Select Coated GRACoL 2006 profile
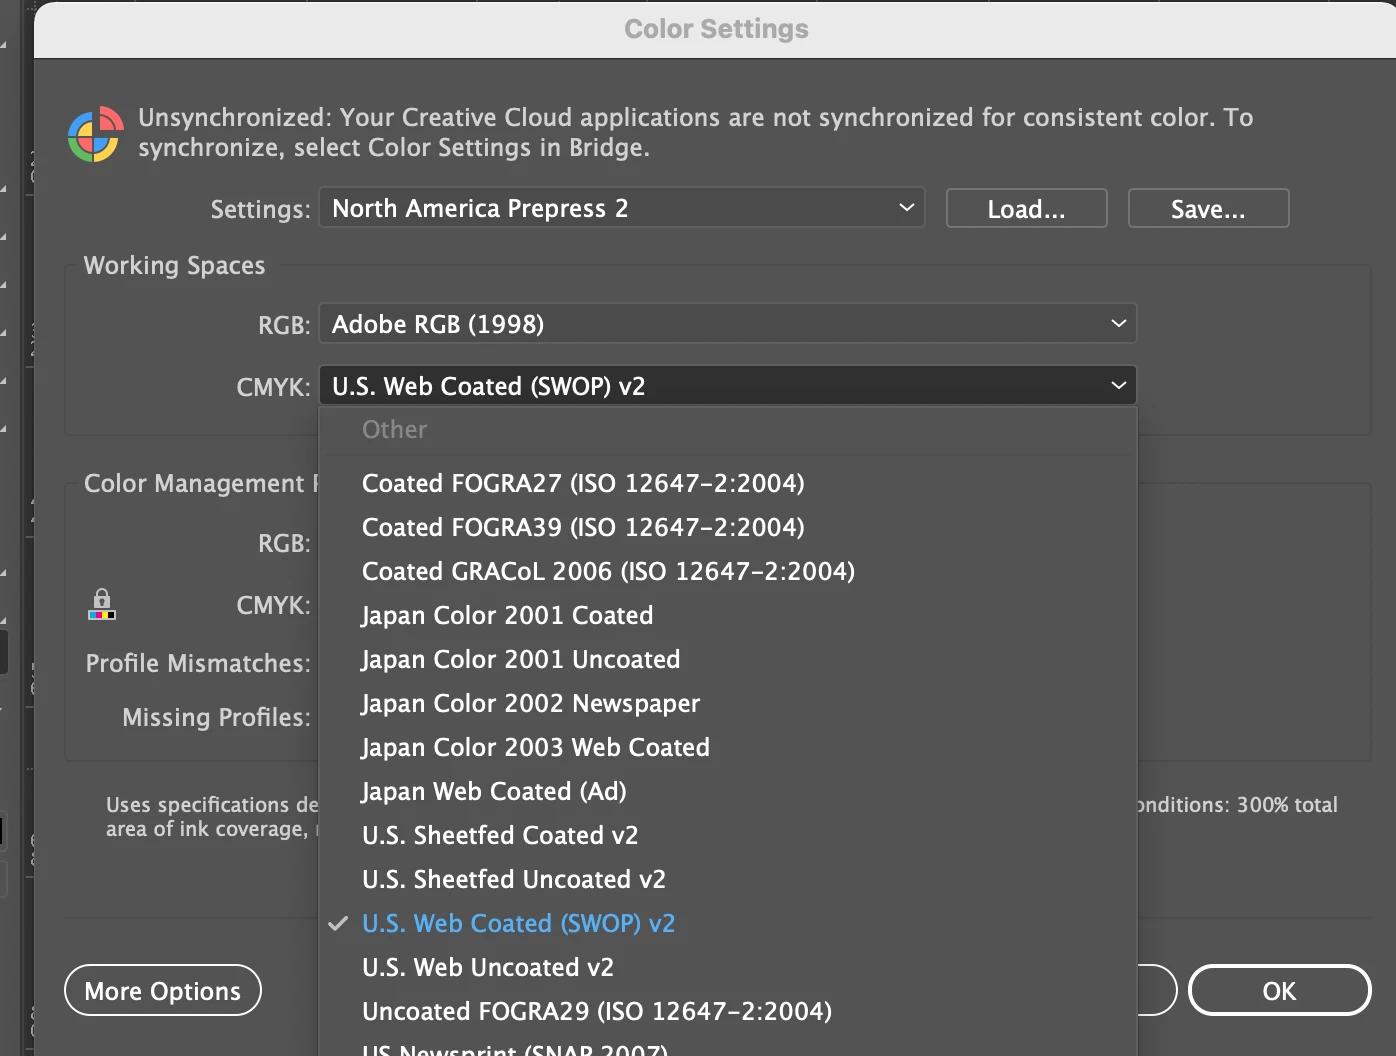The image size is (1396, 1056). 728,571
